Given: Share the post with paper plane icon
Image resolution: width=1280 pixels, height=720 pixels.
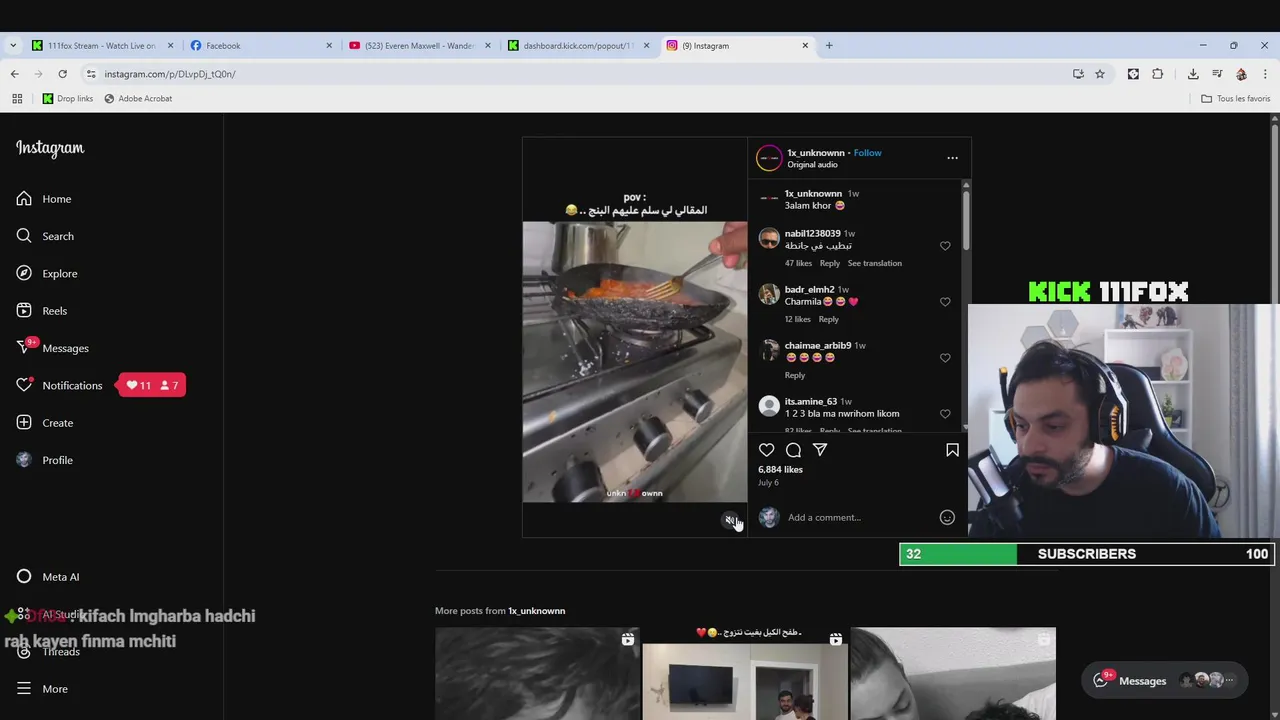Looking at the screenshot, I should pyautogui.click(x=820, y=450).
